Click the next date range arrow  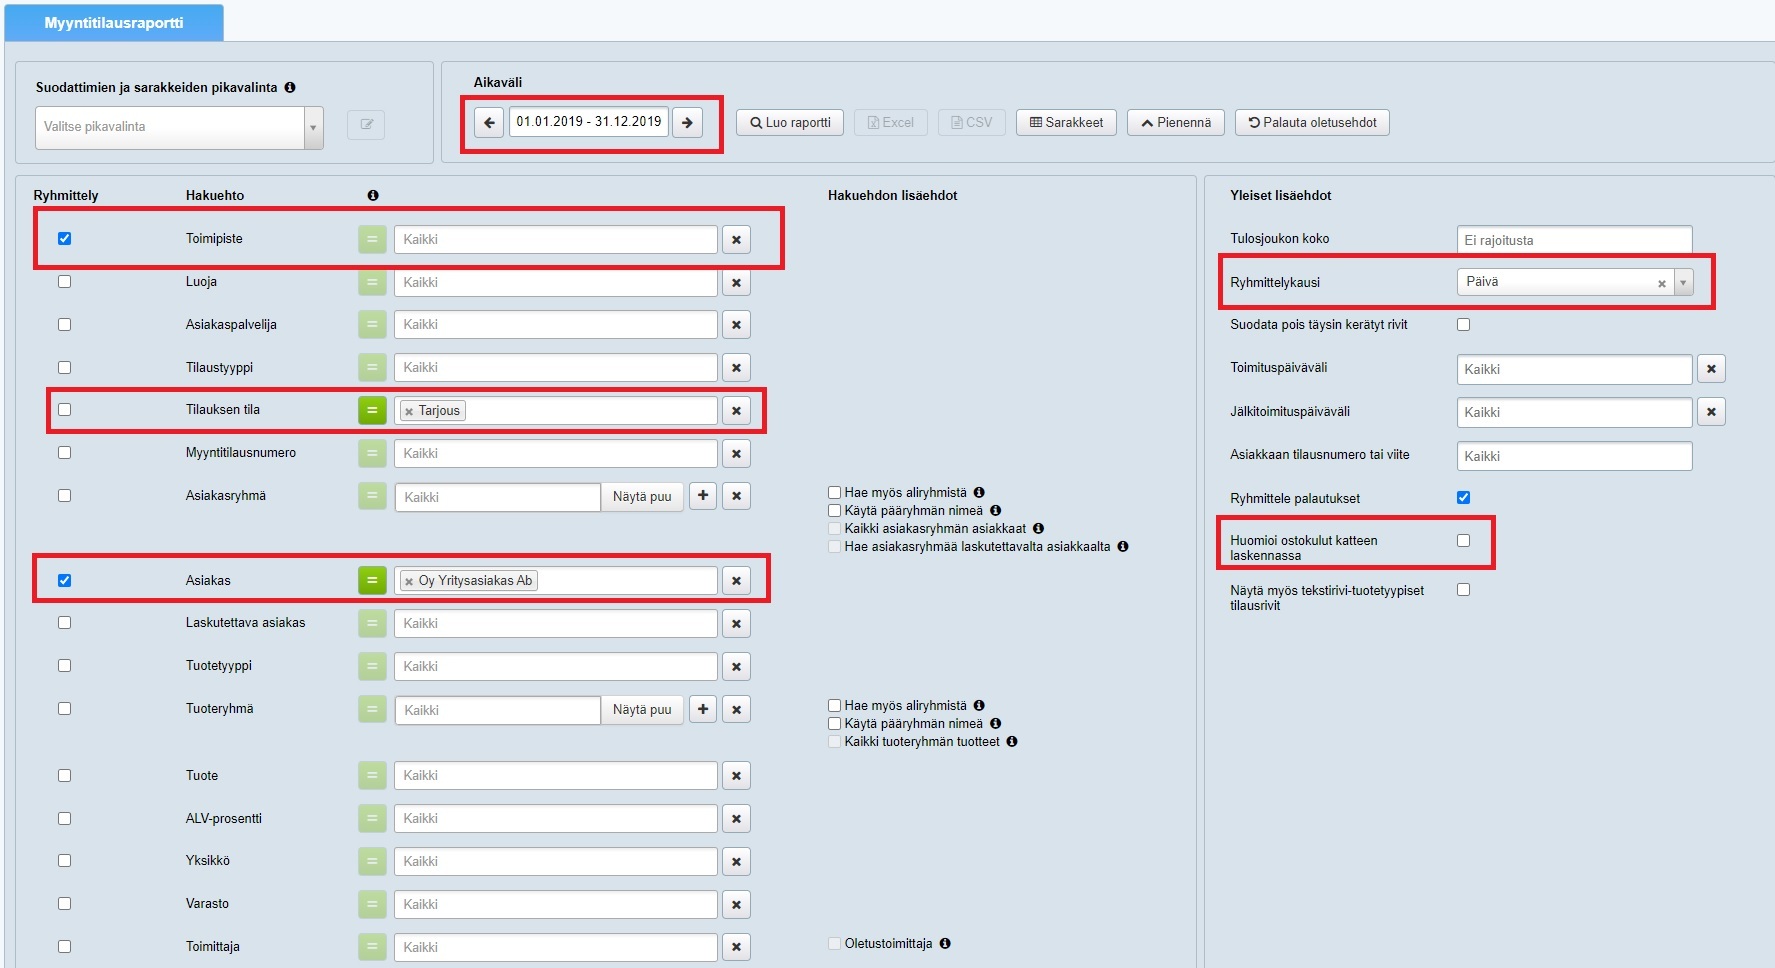pyautogui.click(x=687, y=123)
